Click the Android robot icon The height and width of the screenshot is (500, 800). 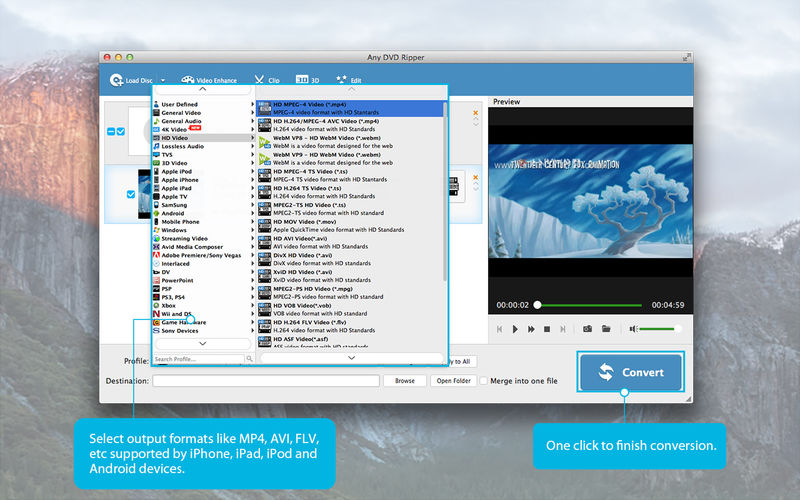click(x=157, y=213)
